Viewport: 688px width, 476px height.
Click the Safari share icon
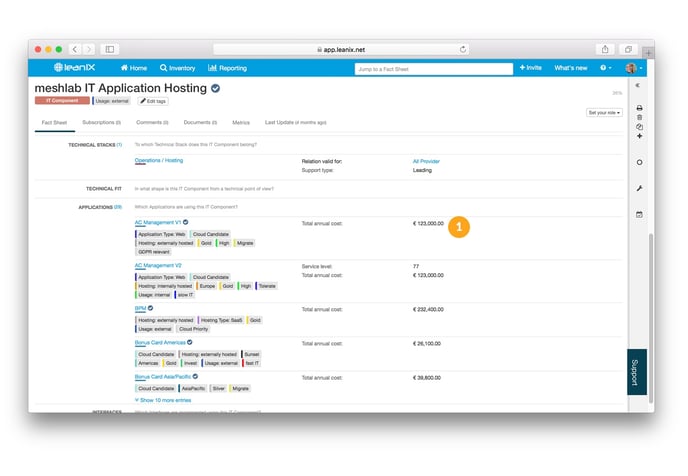click(x=605, y=49)
